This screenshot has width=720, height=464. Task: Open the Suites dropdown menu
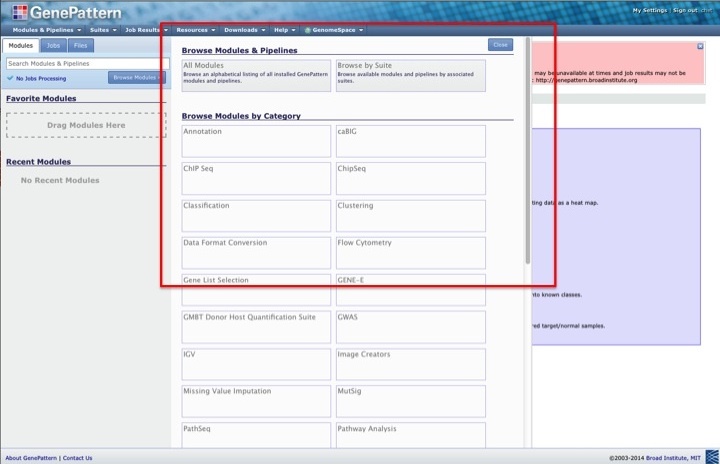[x=103, y=30]
